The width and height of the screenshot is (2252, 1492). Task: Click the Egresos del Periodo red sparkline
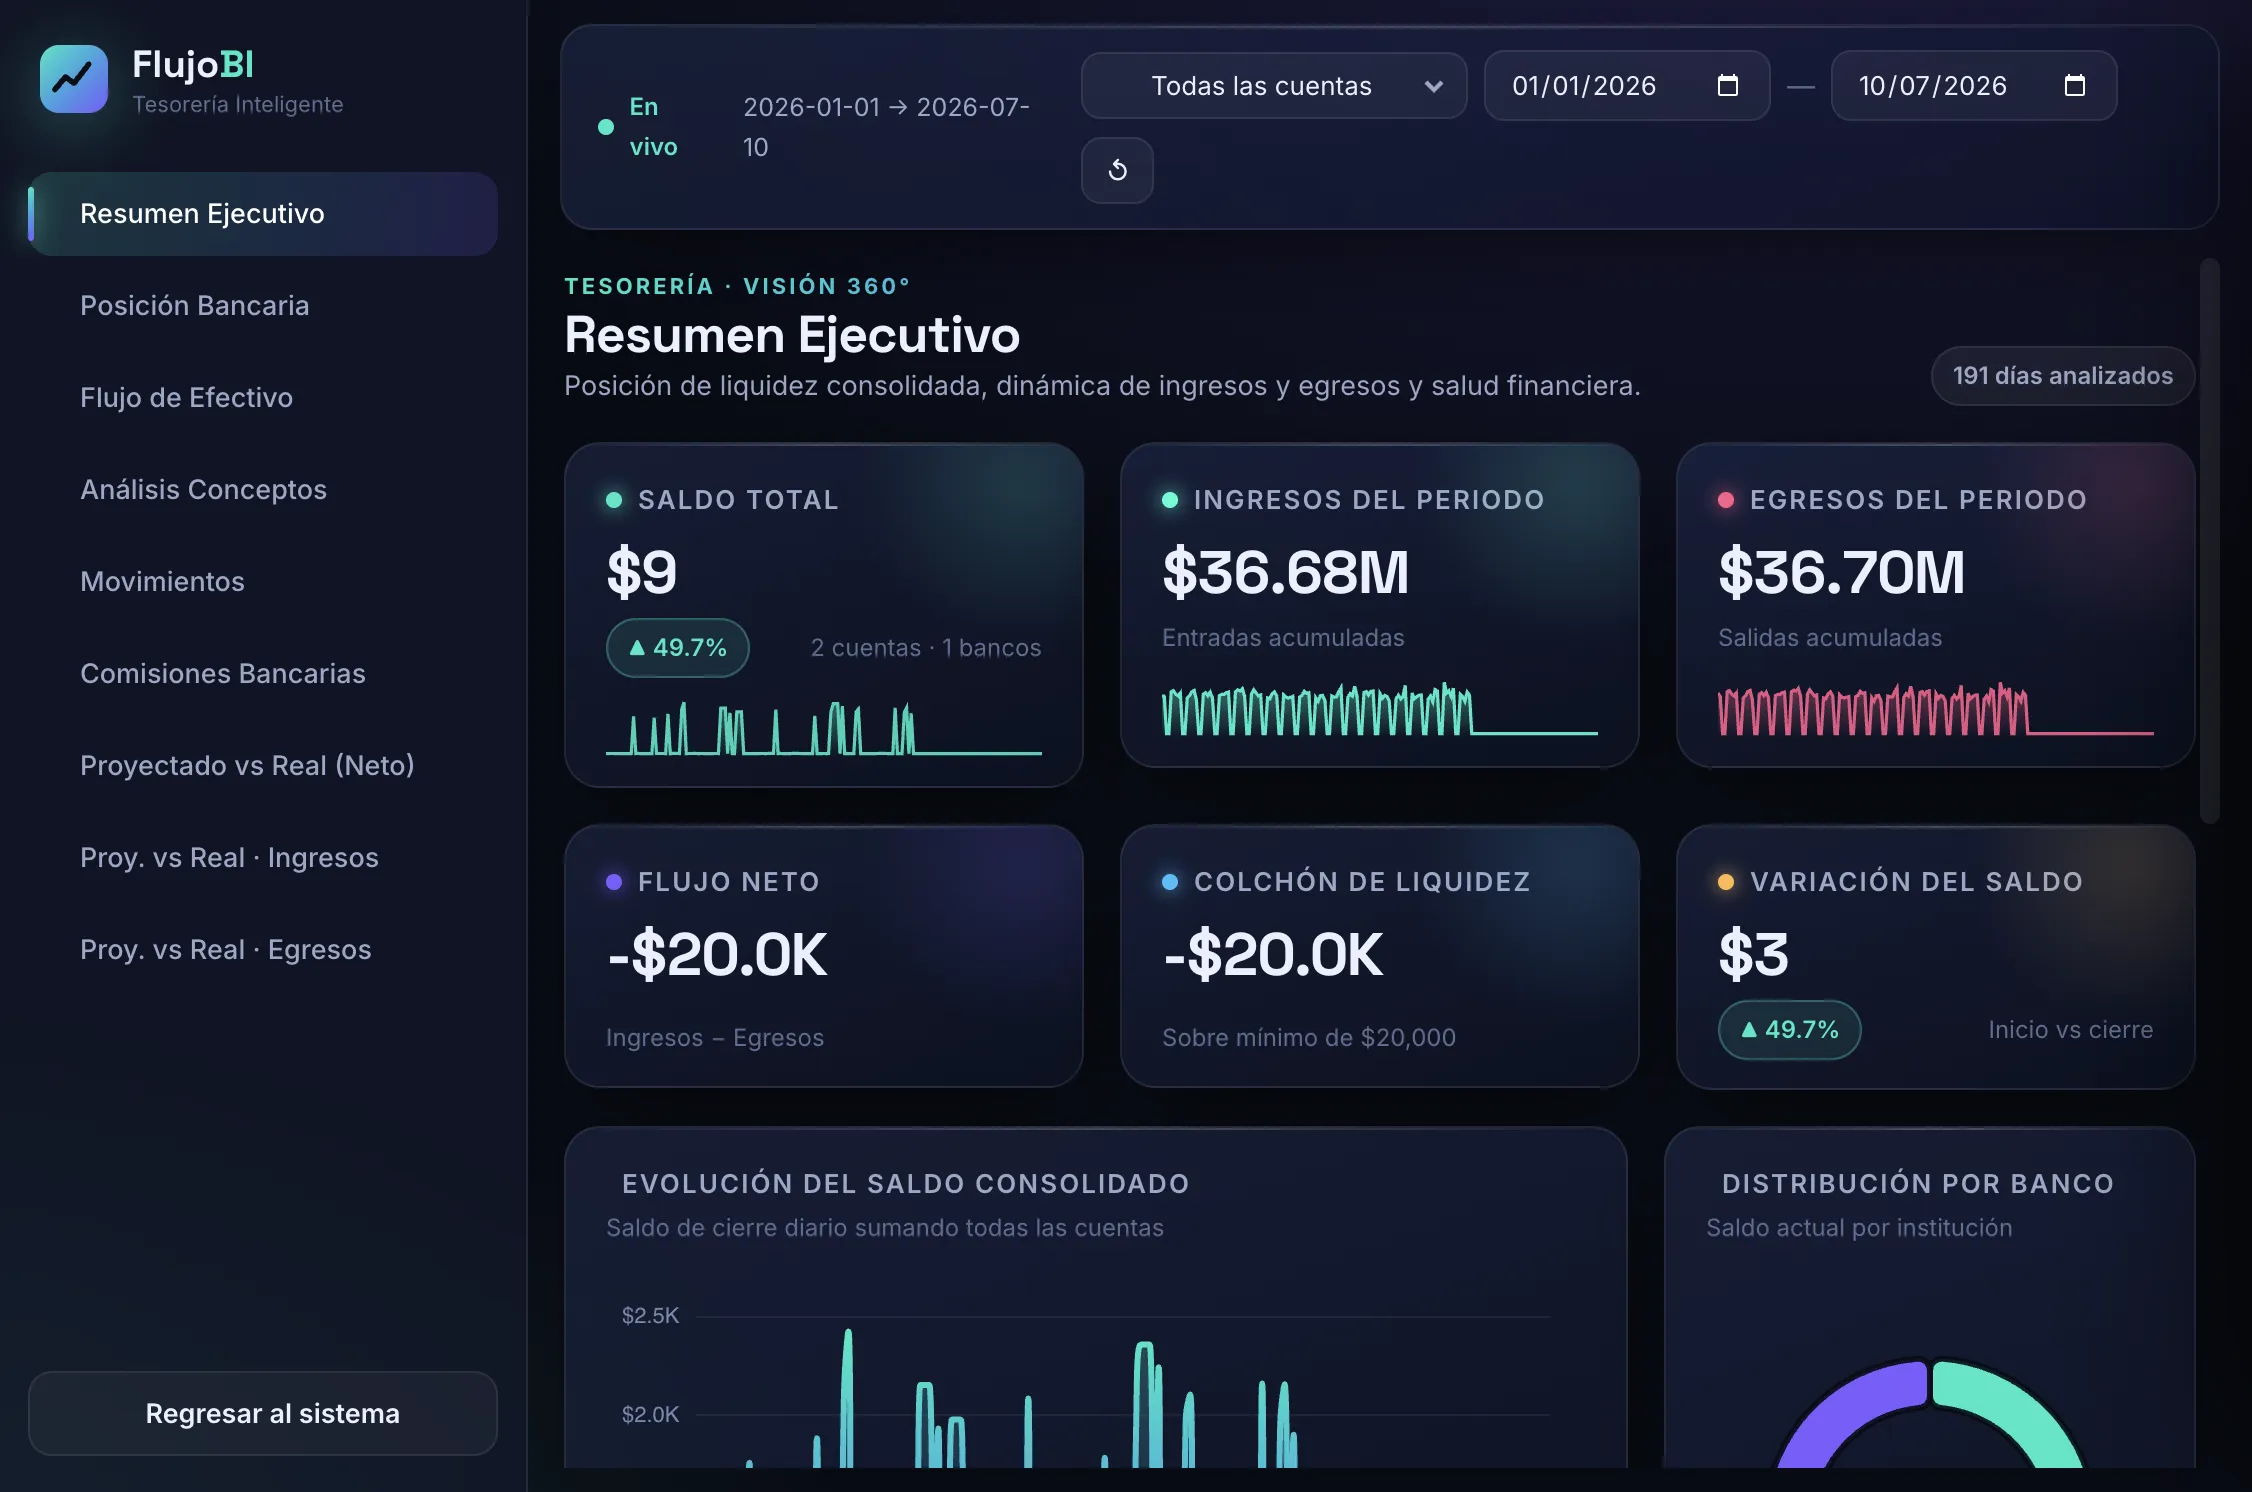pos(1936,709)
